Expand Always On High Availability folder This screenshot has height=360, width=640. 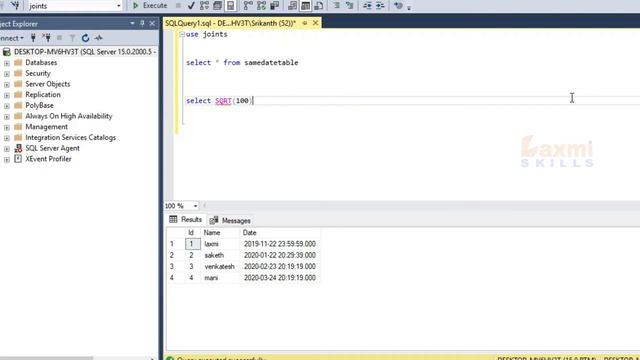click(7, 117)
